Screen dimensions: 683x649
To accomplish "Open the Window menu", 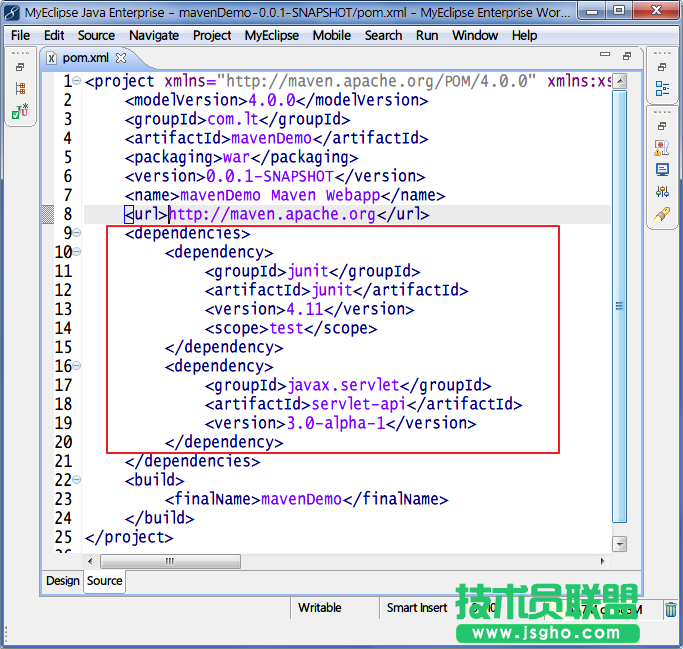I will [475, 35].
